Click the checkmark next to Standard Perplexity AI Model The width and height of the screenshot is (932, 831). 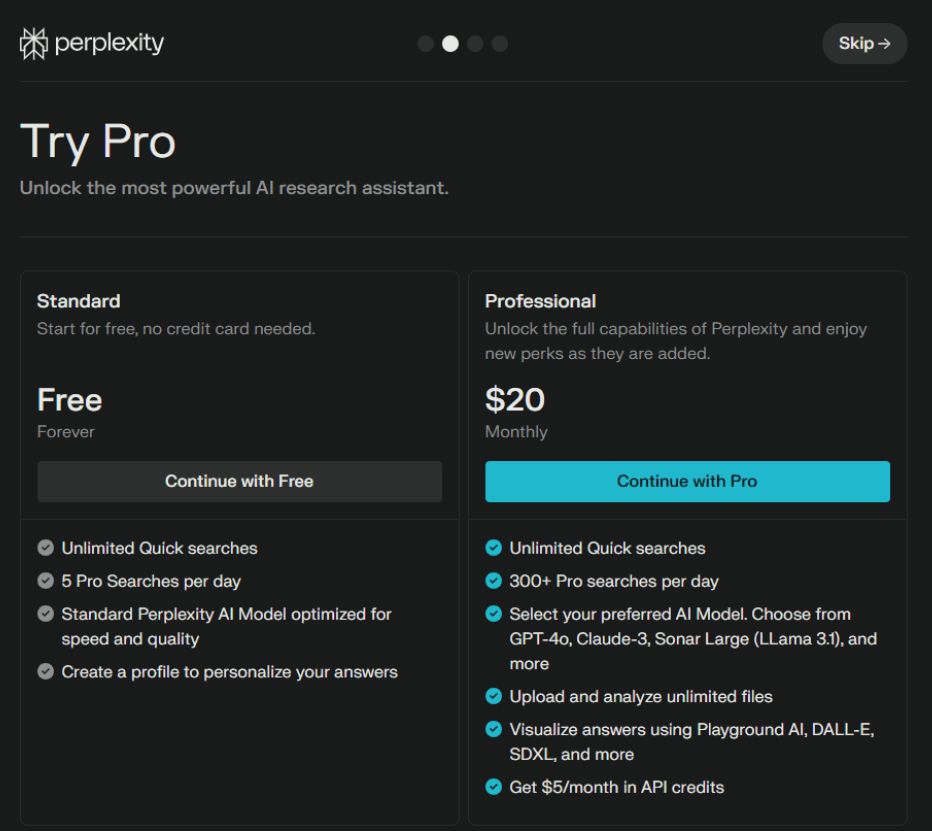pos(45,614)
